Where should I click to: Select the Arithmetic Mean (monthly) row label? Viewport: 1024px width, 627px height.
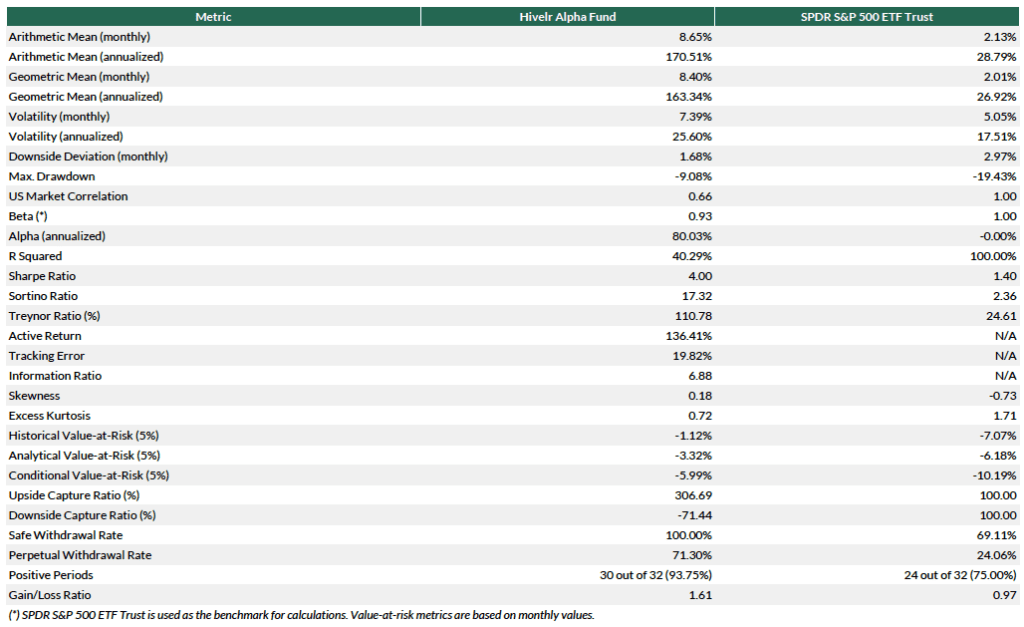(x=79, y=37)
